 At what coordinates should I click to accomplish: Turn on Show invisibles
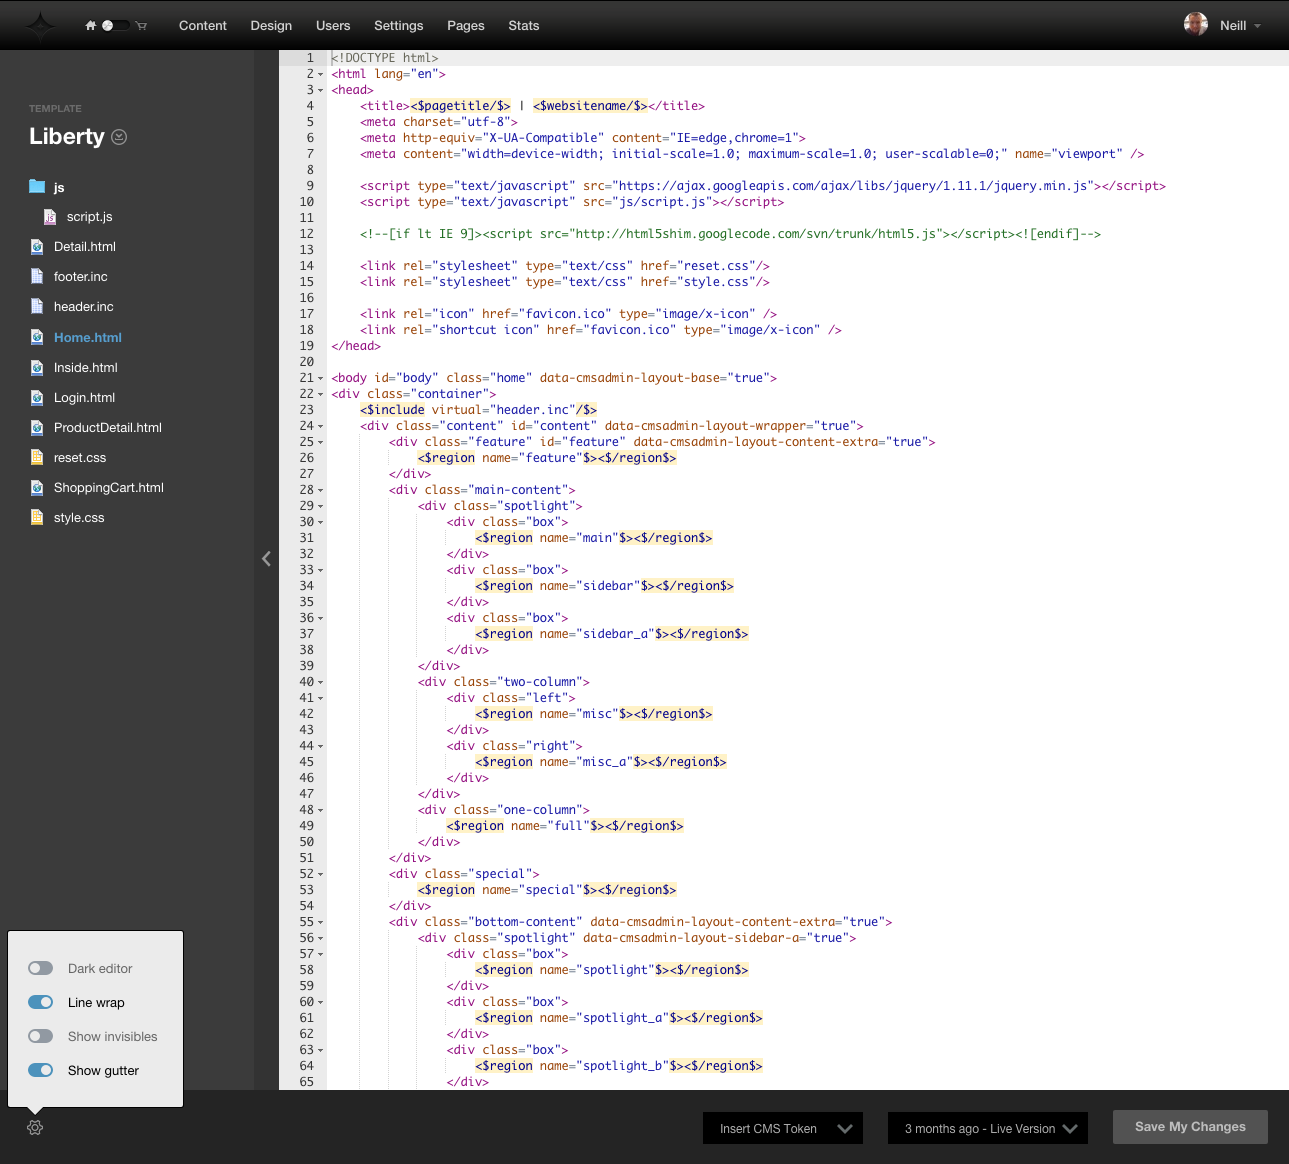[41, 1036]
